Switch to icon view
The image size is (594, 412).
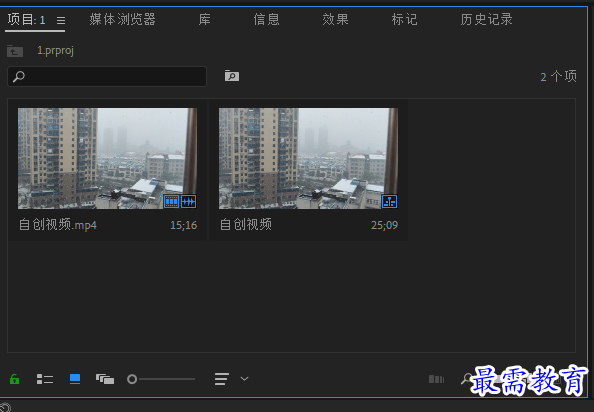click(75, 379)
